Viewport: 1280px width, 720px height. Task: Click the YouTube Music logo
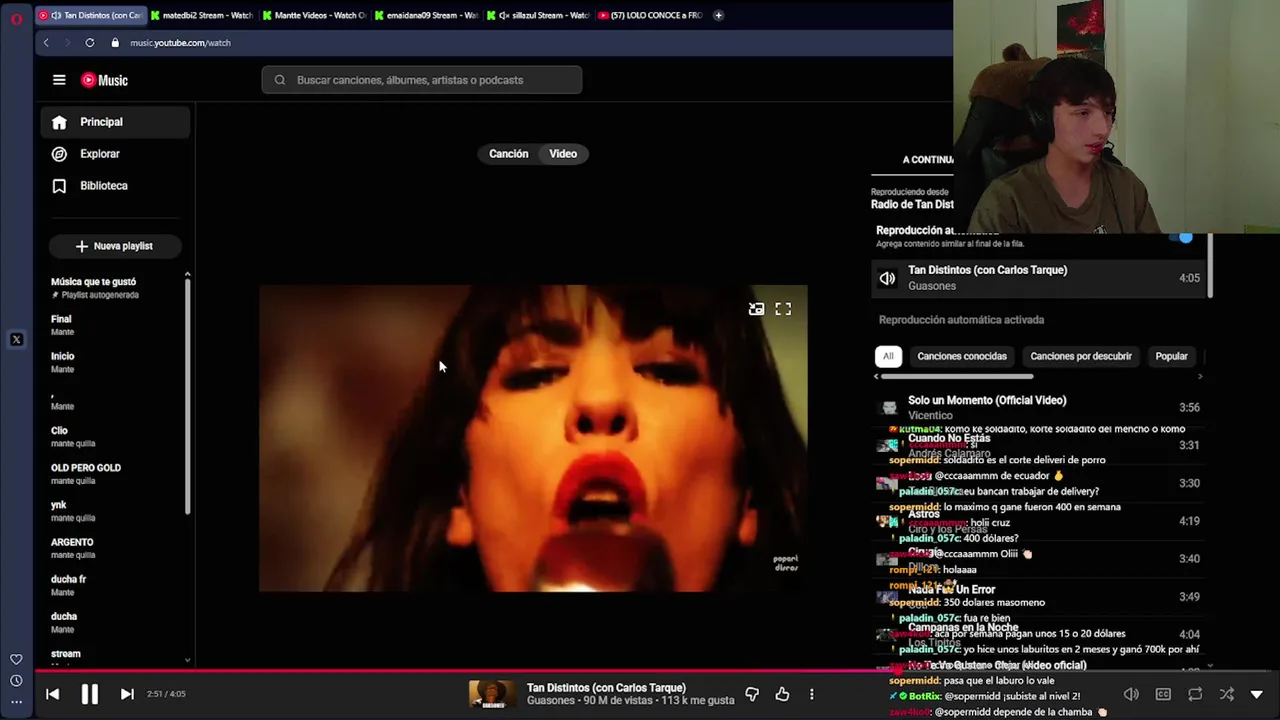pyautogui.click(x=104, y=80)
